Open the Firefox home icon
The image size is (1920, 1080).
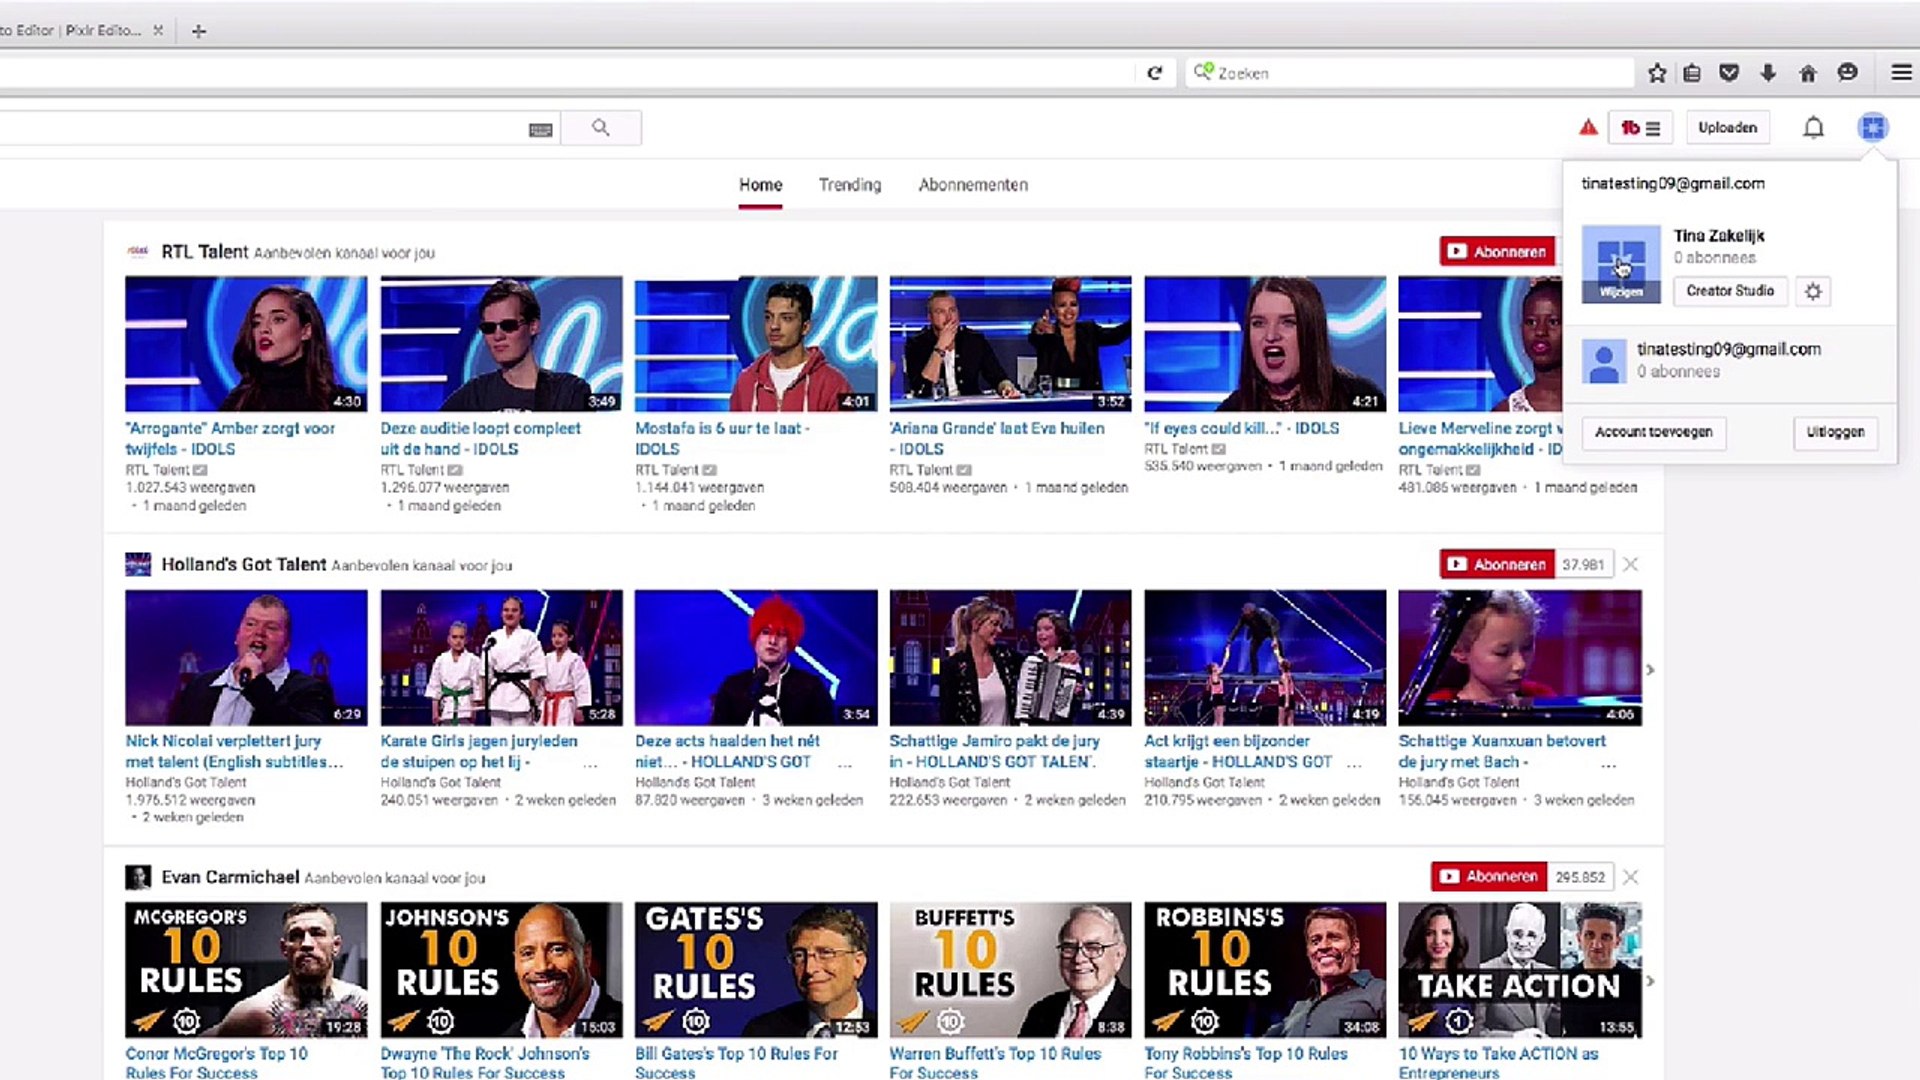click(1808, 73)
